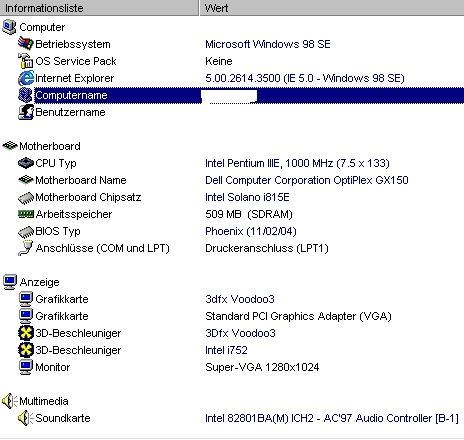
Task: Click Dell Computer Corporation OptiPlex GX150 value
Action: (307, 180)
